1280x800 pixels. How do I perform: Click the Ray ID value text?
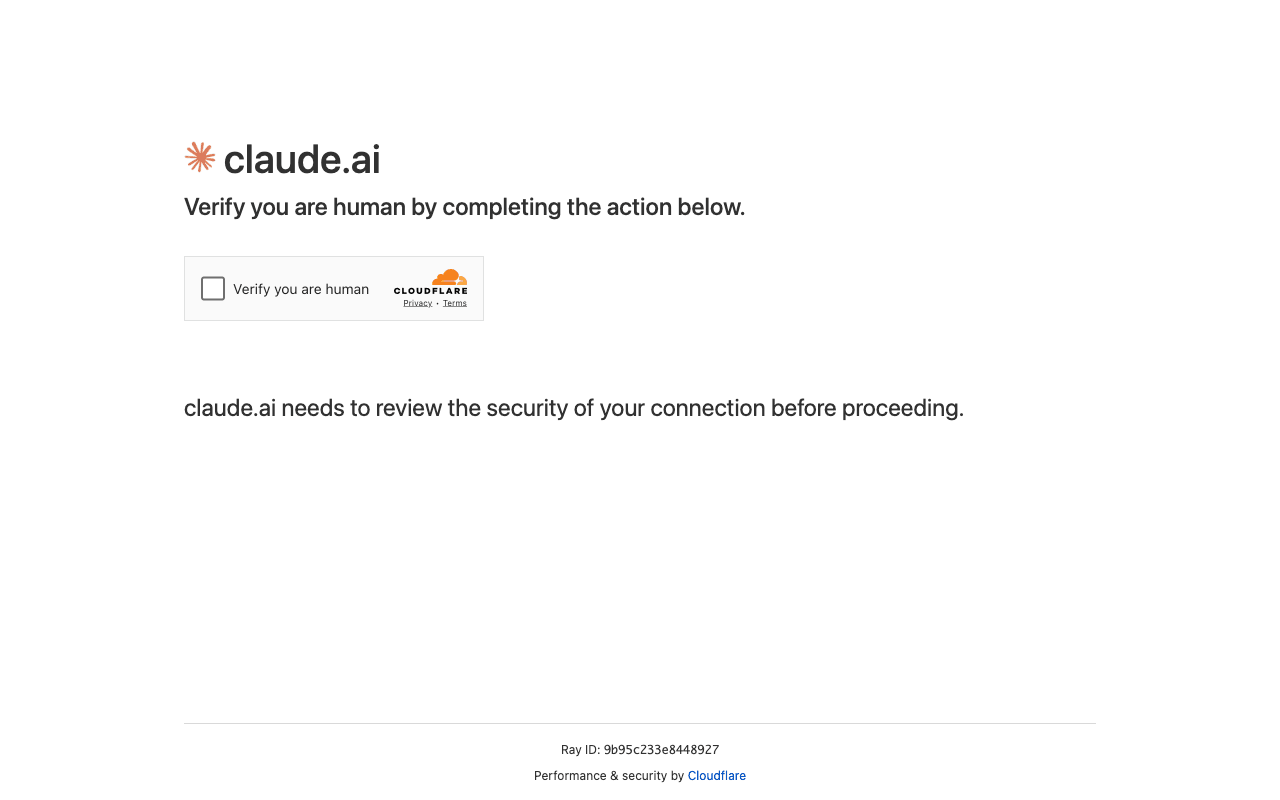tap(661, 749)
